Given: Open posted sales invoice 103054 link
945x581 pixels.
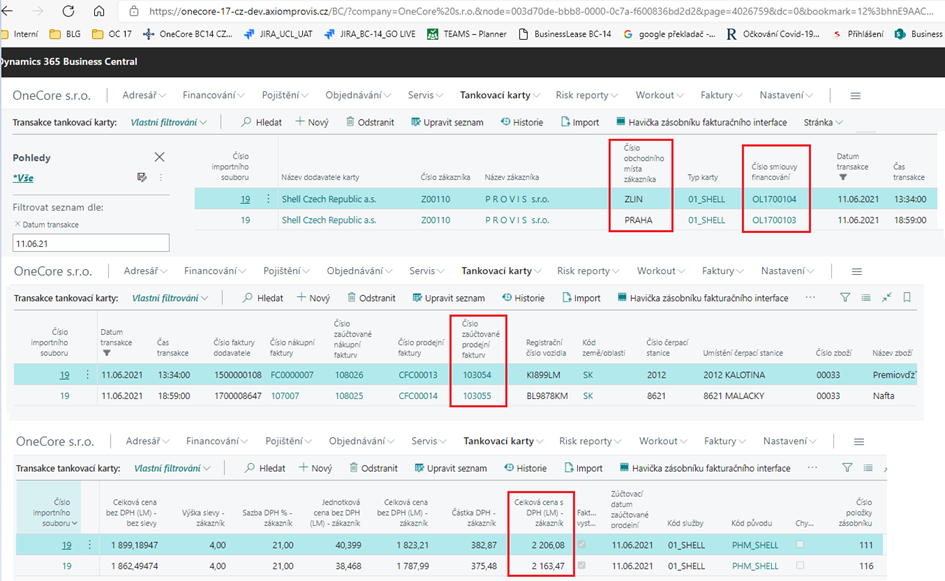Looking at the screenshot, I should point(479,374).
